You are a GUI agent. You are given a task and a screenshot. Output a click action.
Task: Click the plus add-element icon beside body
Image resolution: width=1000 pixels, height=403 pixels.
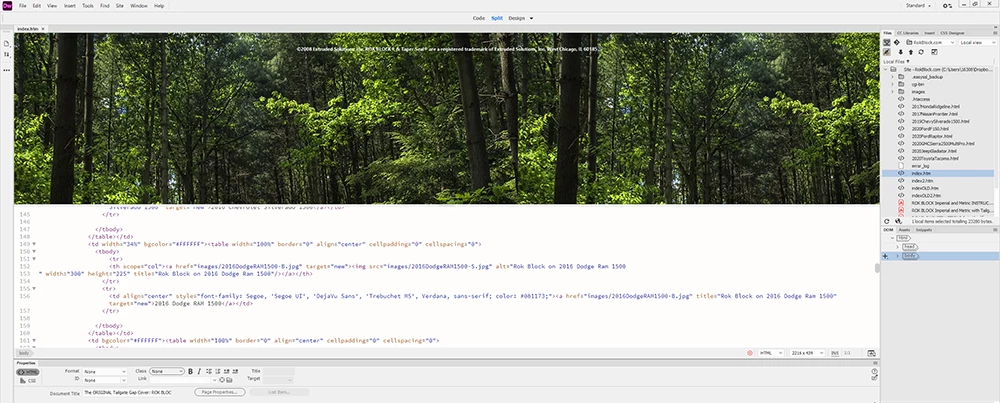pos(885,256)
